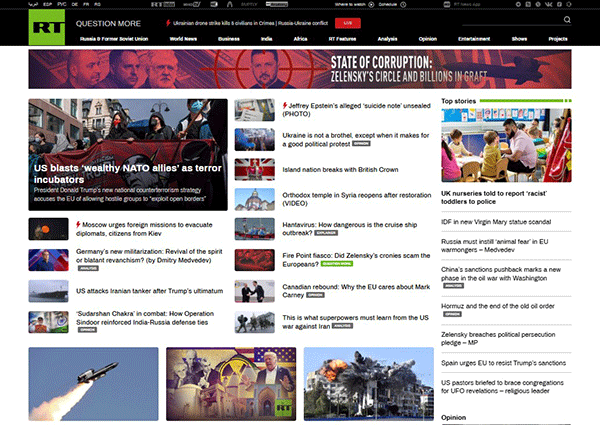Click tanker ship thumbnail image
600x425 pixels.
click(x=48, y=291)
